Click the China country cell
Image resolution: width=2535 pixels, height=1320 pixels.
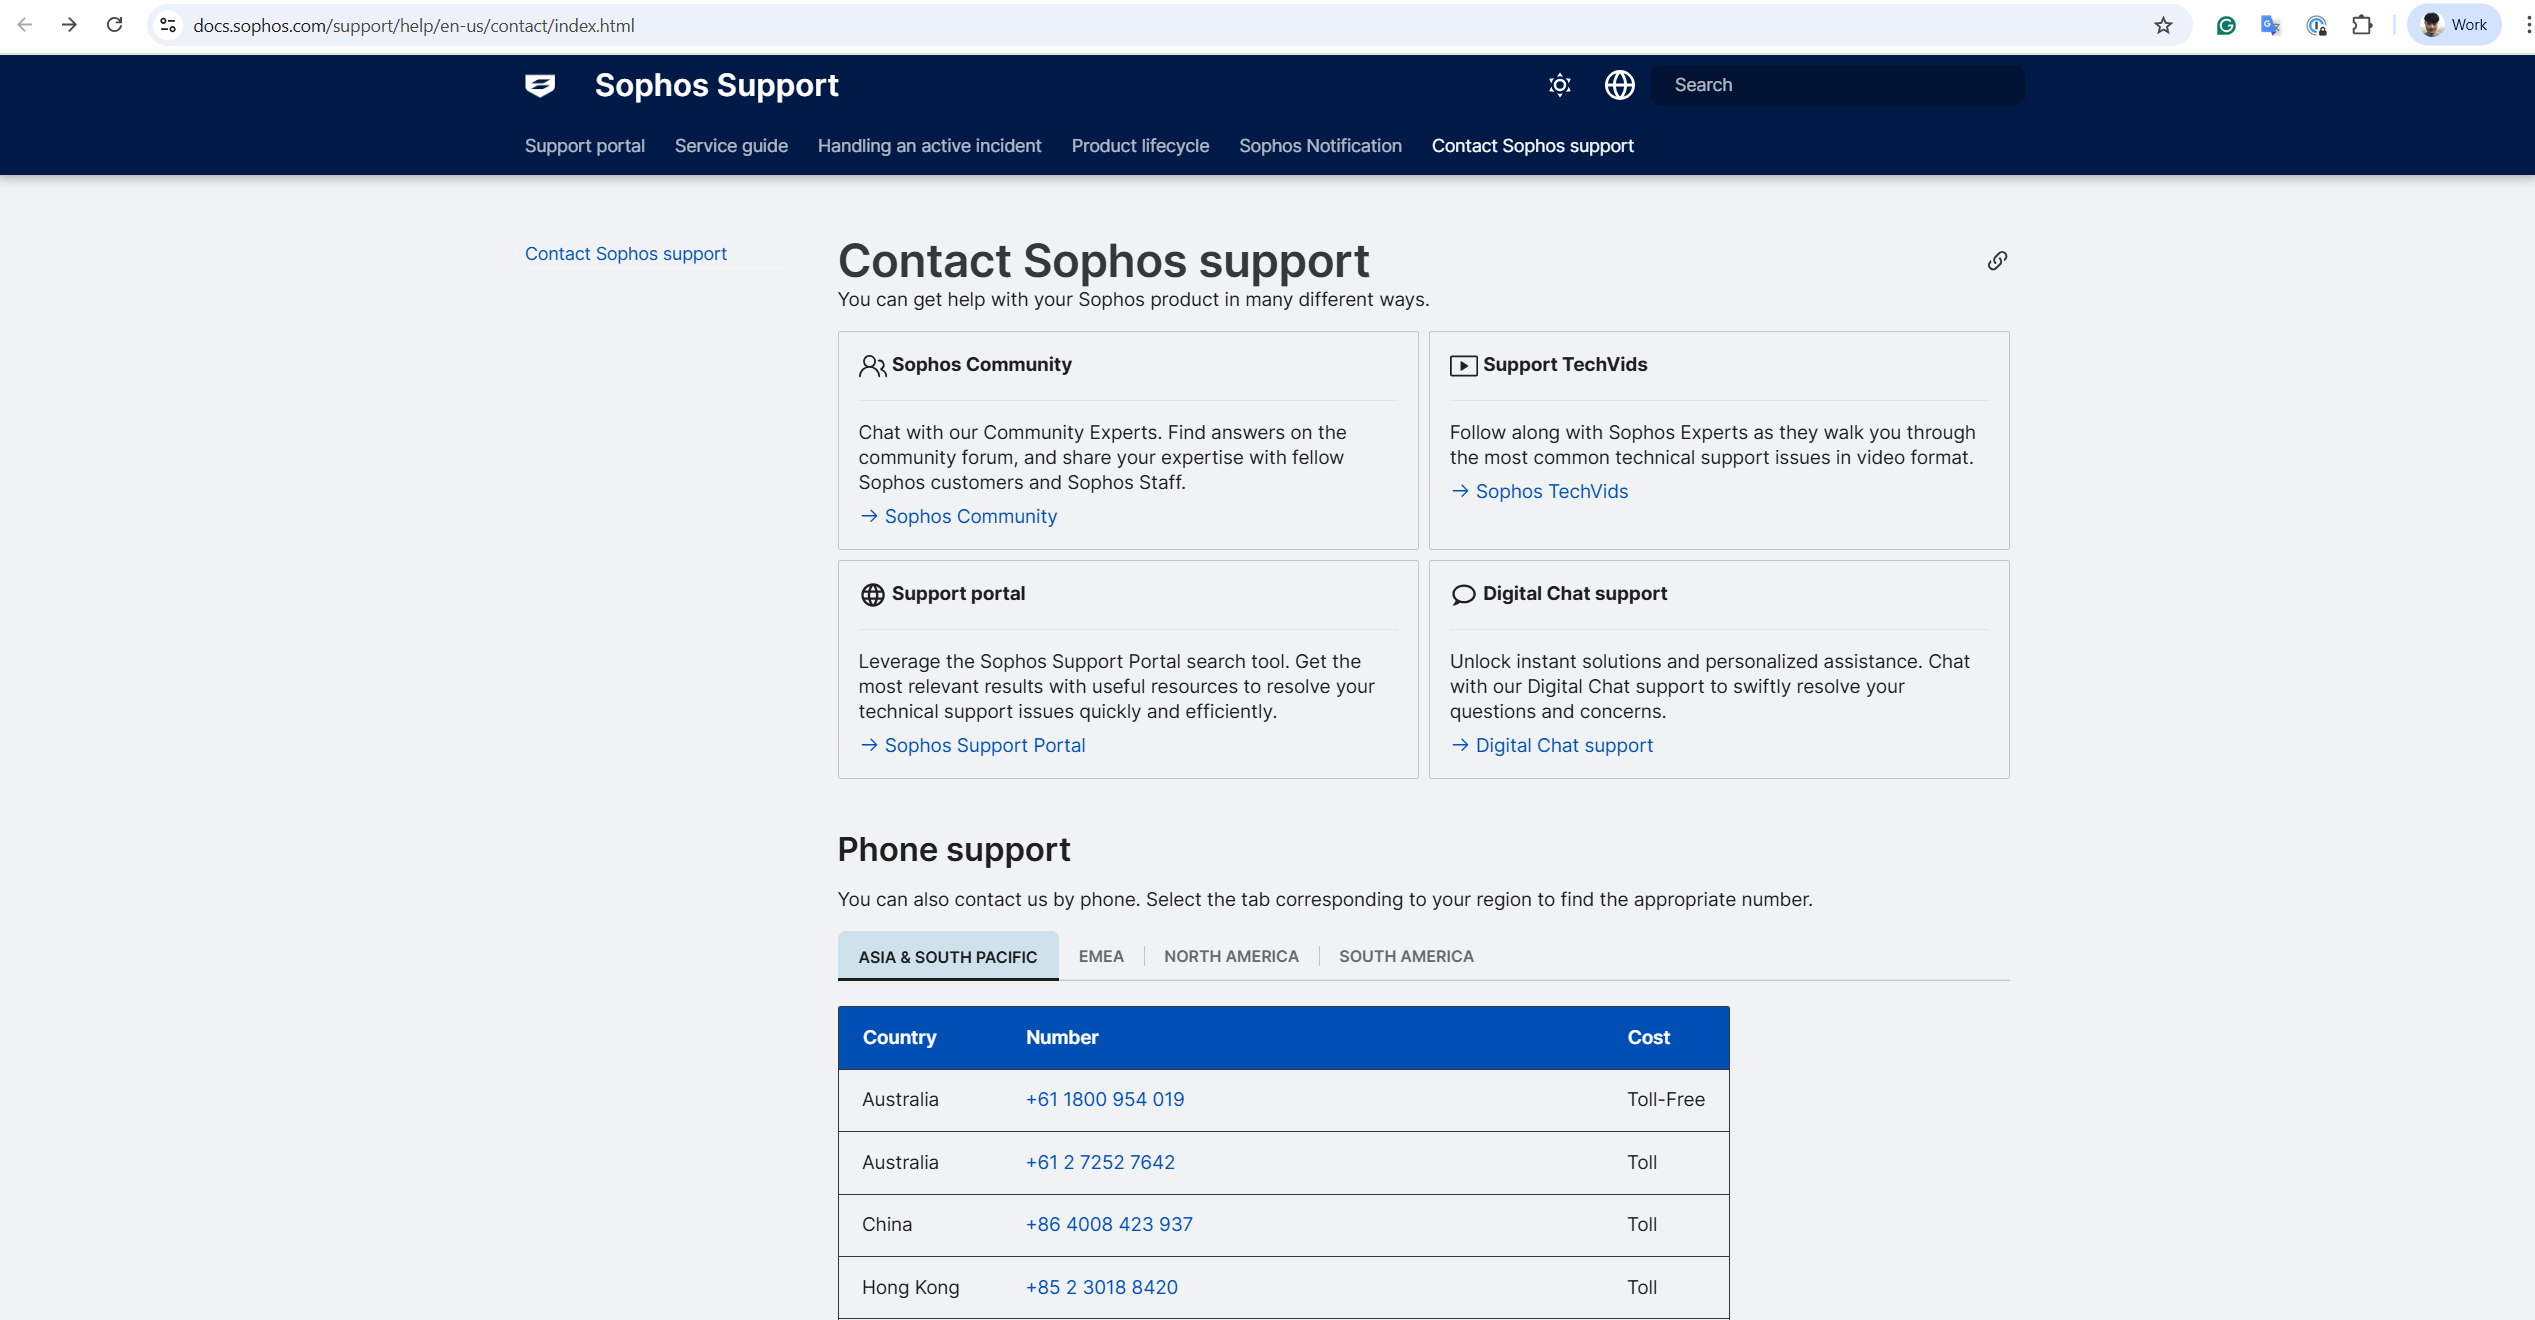coord(886,1224)
